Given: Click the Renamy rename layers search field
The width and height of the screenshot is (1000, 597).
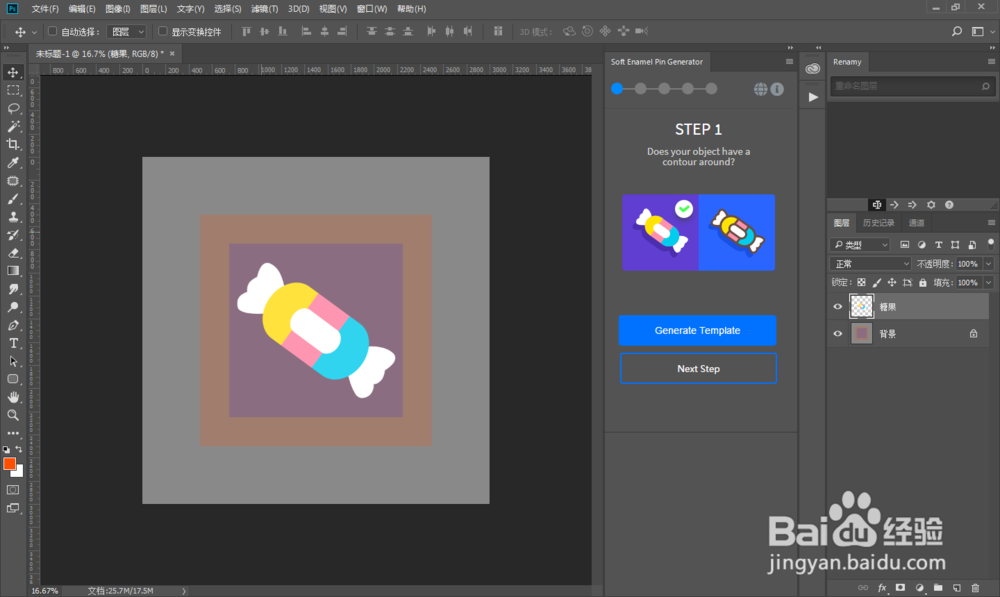Looking at the screenshot, I should [912, 86].
